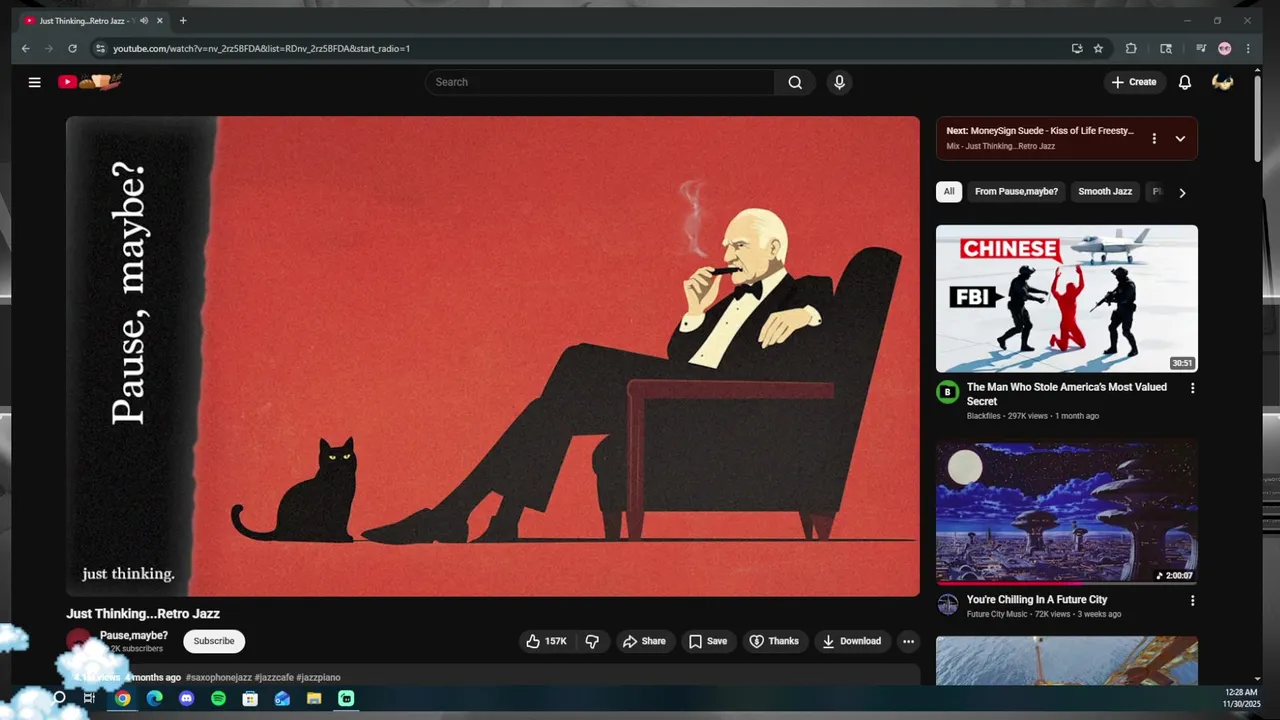Open Windows search from the taskbar

tap(59, 699)
